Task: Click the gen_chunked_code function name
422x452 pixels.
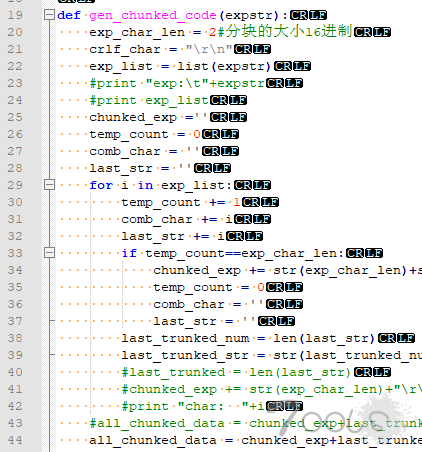Action: (153, 15)
